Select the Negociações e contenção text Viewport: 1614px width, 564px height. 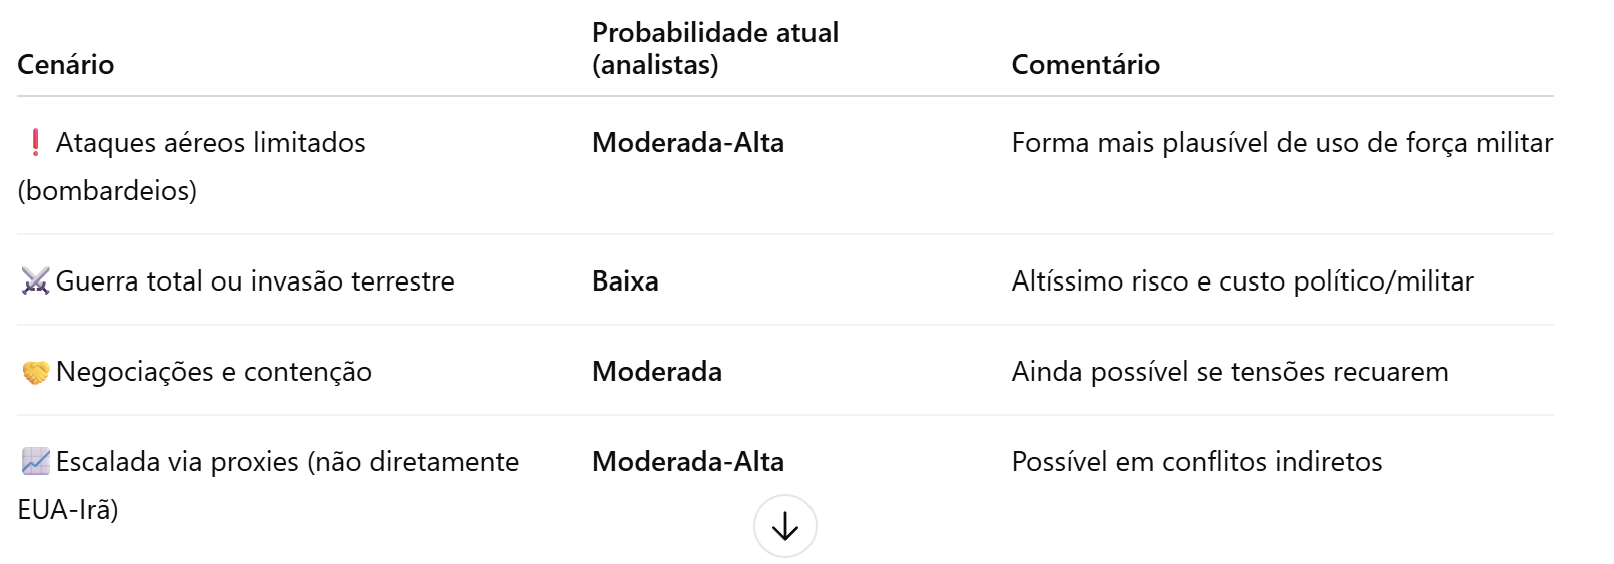[x=214, y=372]
